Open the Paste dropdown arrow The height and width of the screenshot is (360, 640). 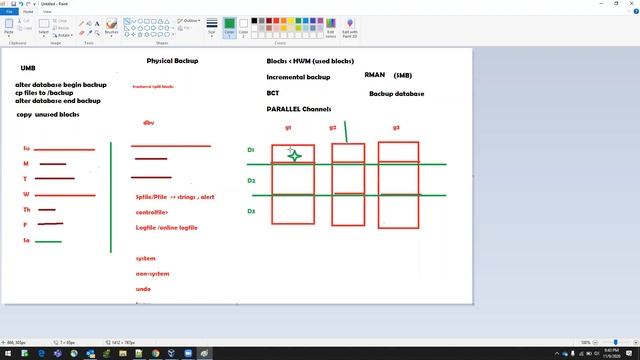tap(9, 36)
